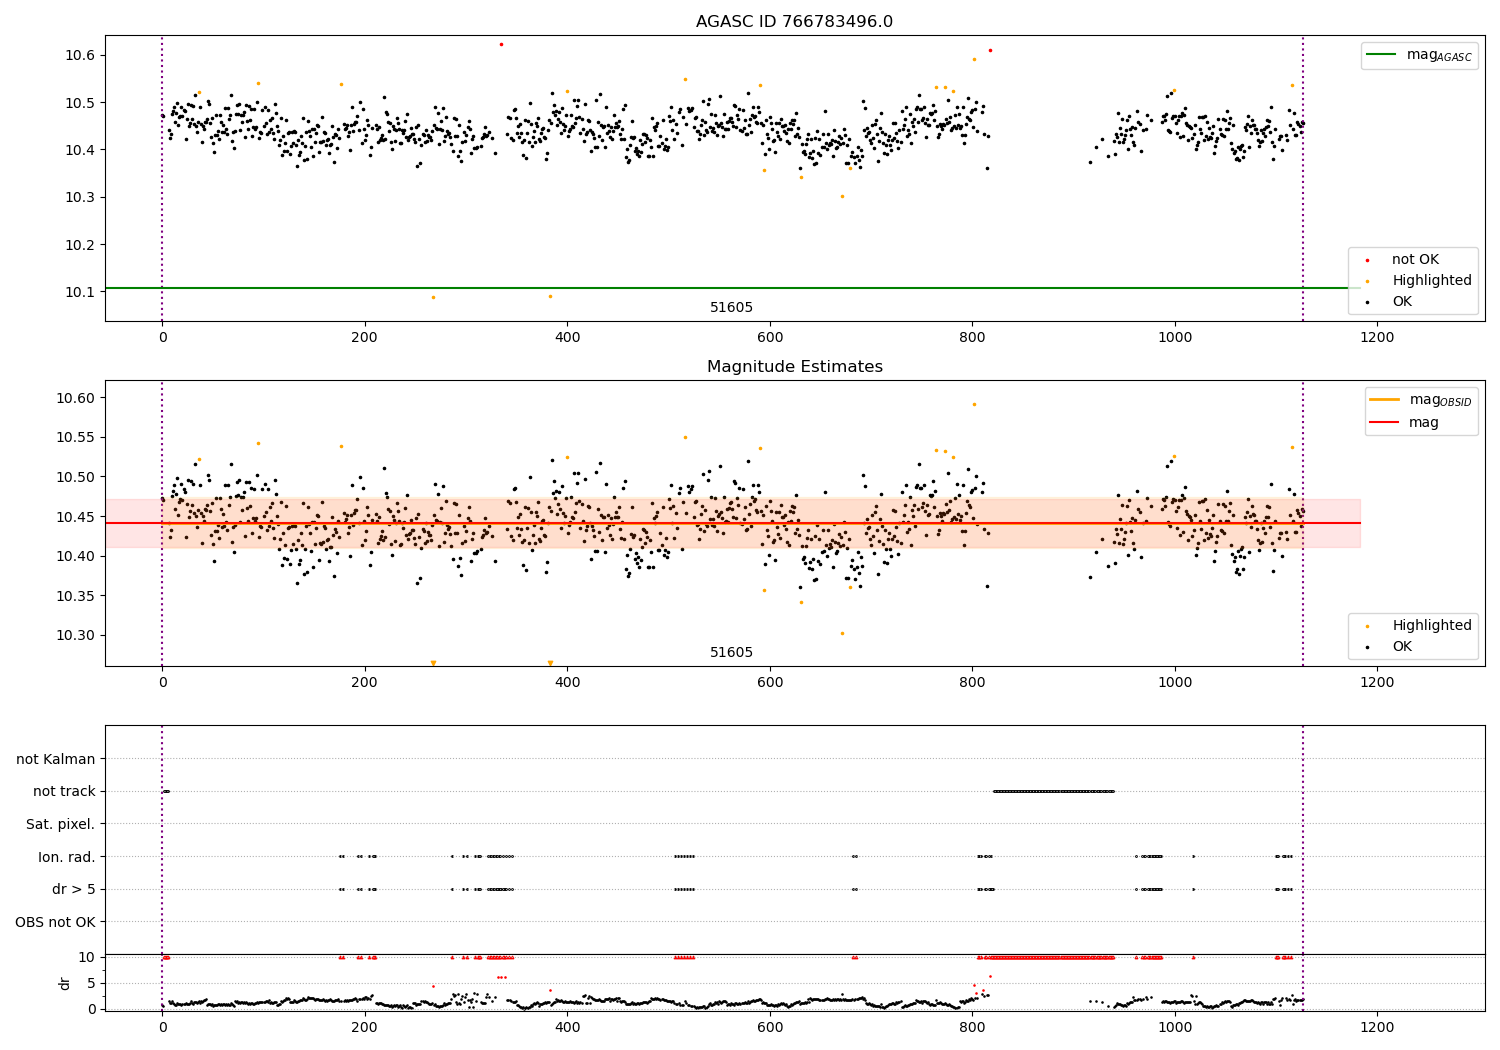Select the mag OBSID legend entry

pos(1420,400)
